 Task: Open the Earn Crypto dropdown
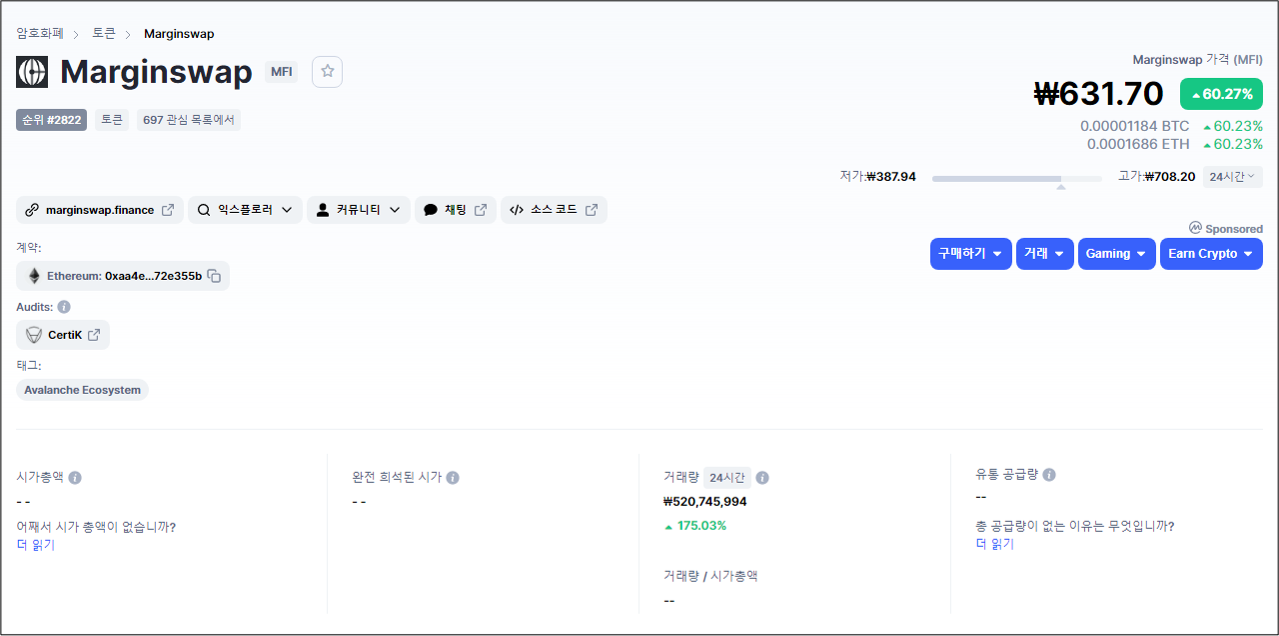[1210, 254]
